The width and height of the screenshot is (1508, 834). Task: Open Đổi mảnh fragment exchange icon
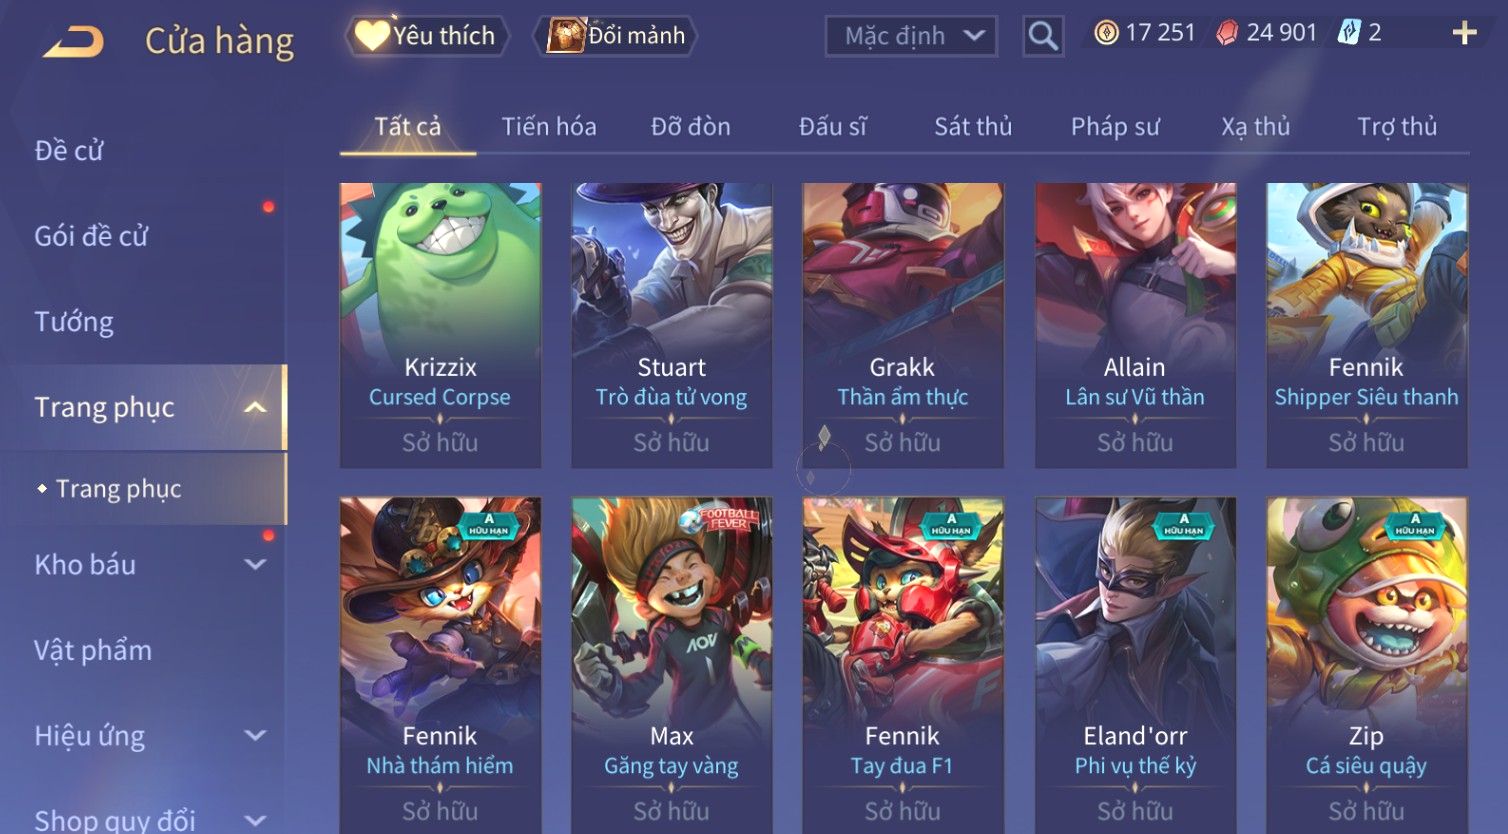(566, 36)
